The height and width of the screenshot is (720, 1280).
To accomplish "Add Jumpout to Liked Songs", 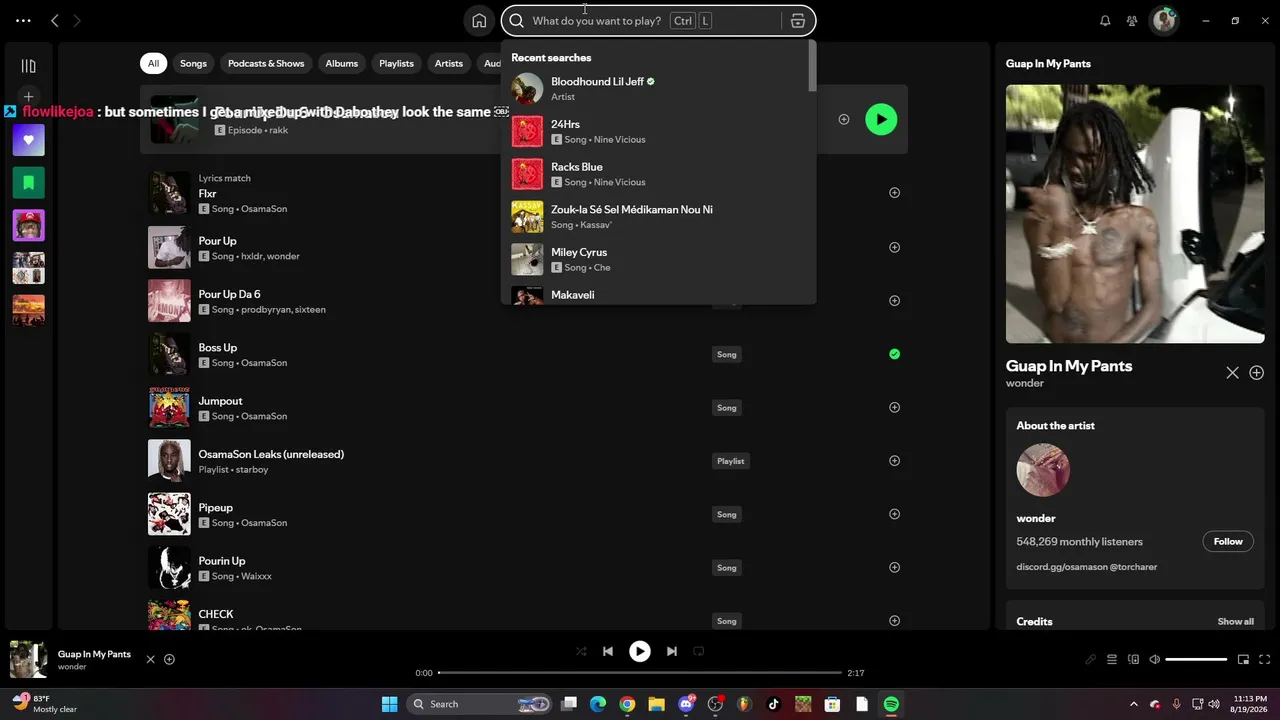I will (x=894, y=407).
